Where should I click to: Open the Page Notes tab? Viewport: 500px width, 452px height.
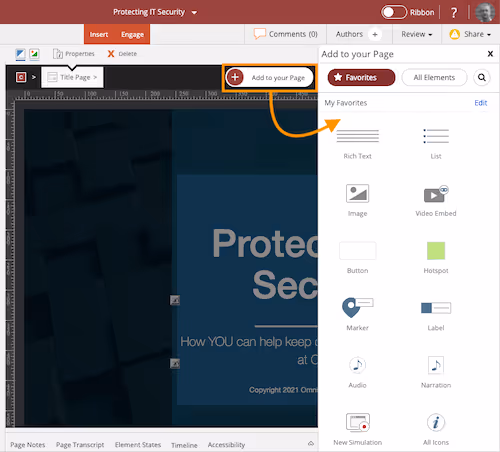click(x=27, y=445)
